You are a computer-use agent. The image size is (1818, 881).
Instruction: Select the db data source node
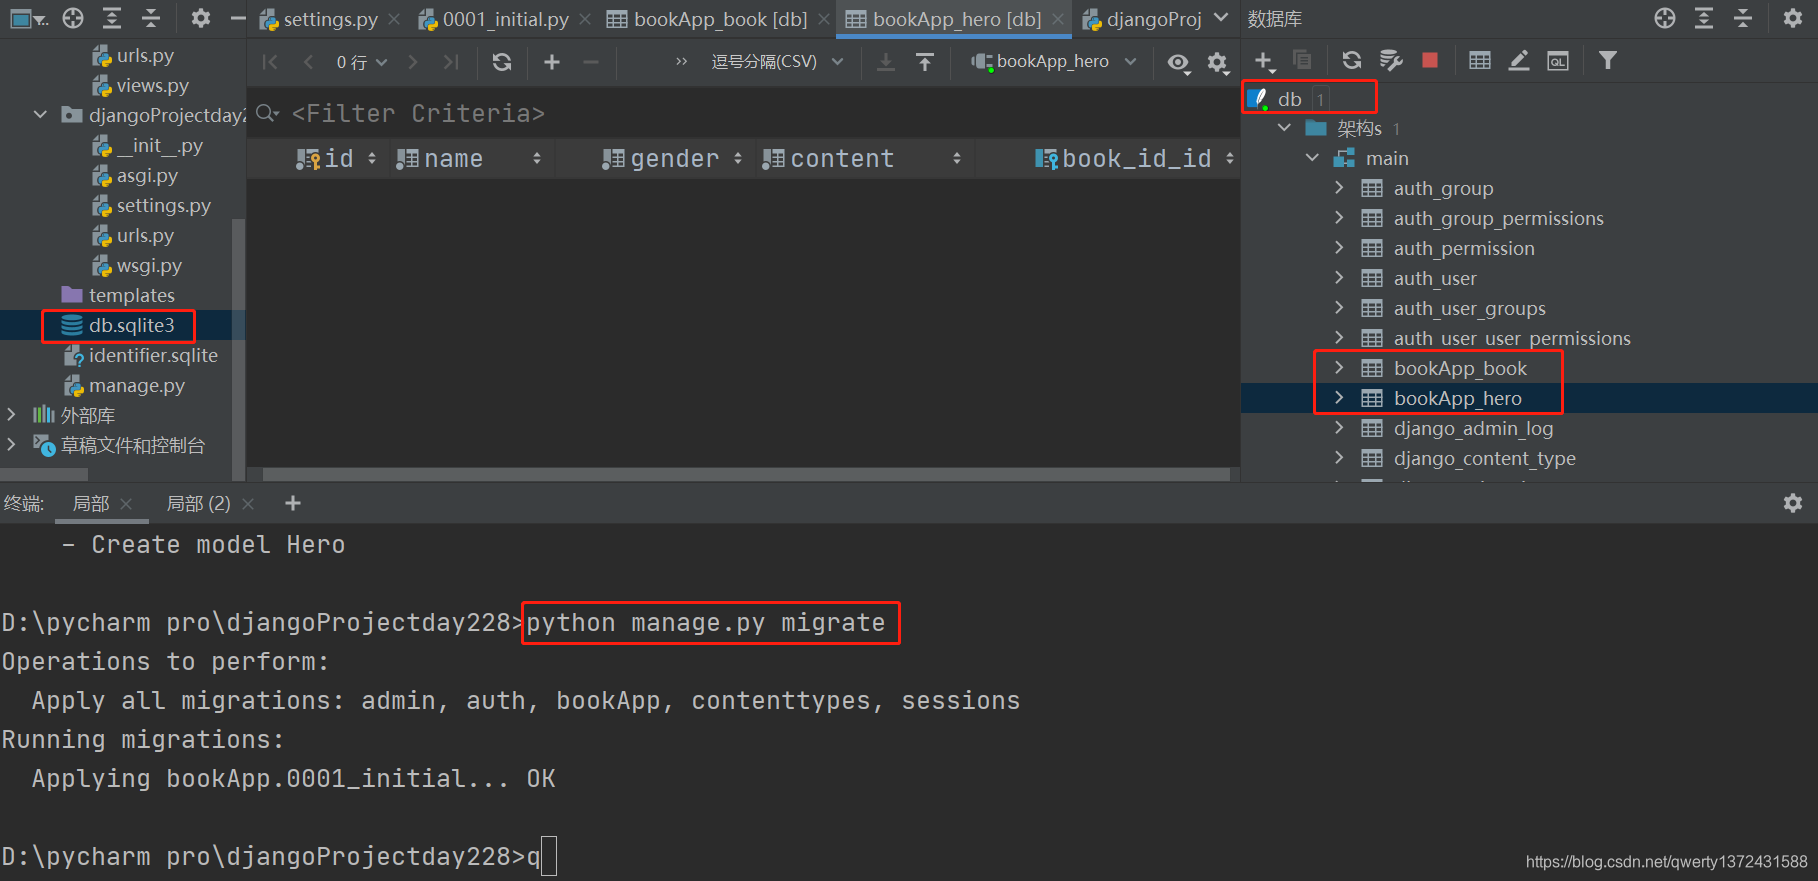[1289, 98]
